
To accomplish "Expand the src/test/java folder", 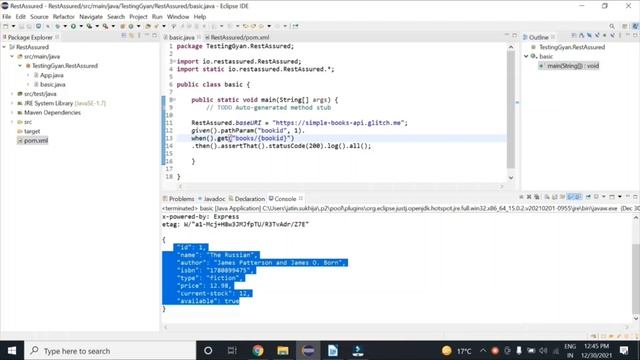I will [12, 94].
